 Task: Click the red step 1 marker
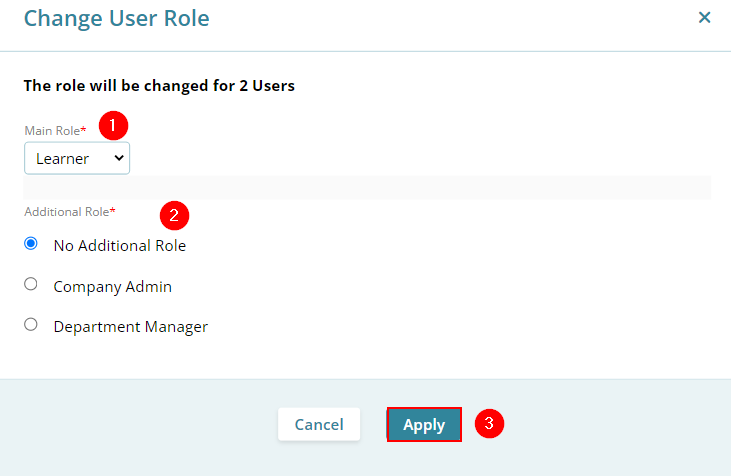coord(113,125)
